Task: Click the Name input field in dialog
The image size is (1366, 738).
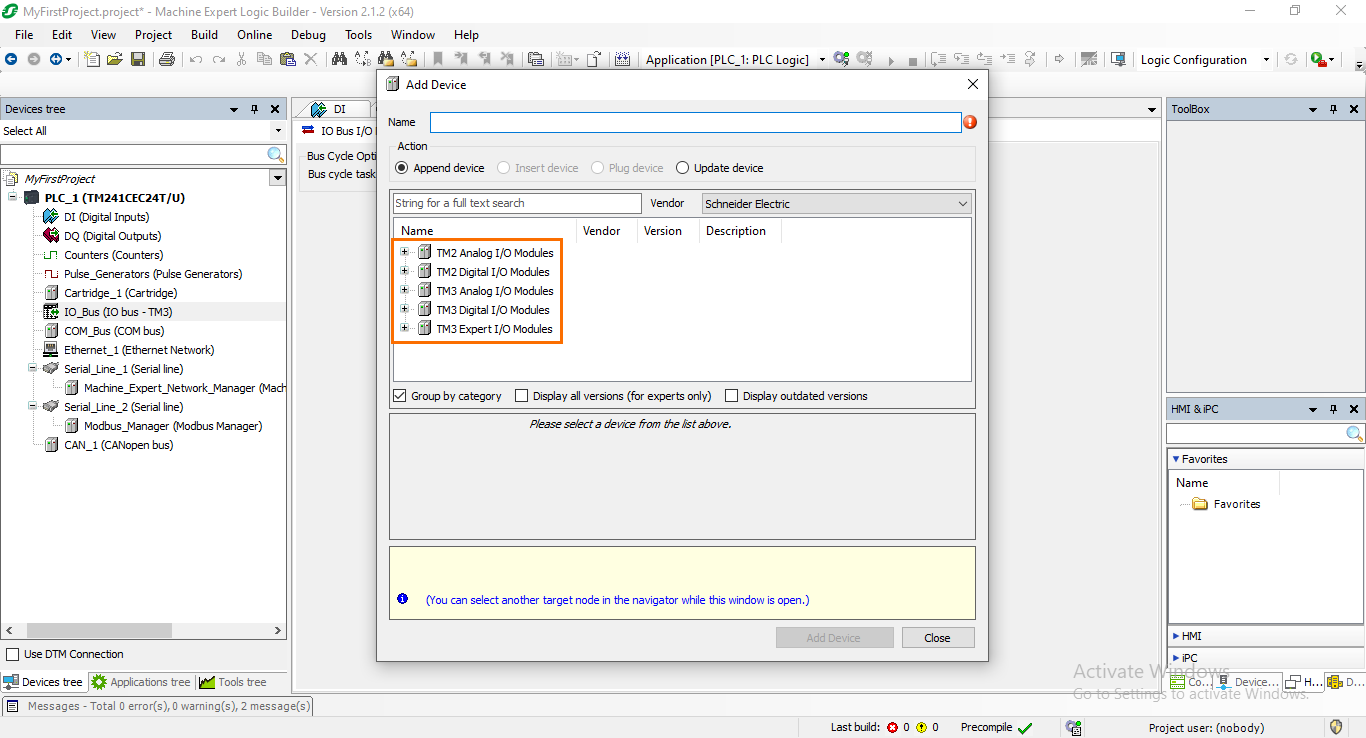Action: click(696, 122)
